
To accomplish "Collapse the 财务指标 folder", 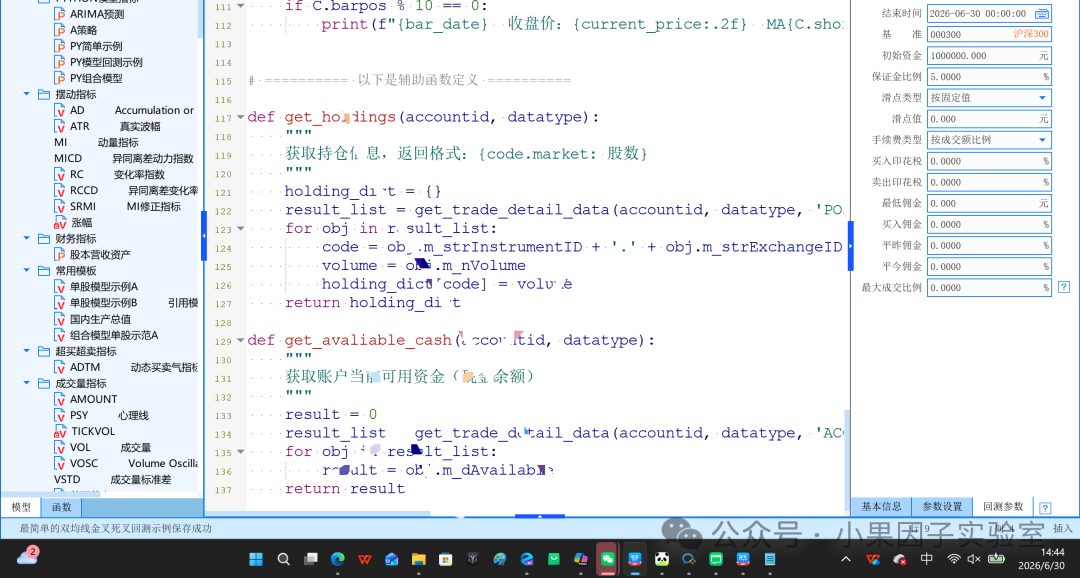I will tap(27, 238).
